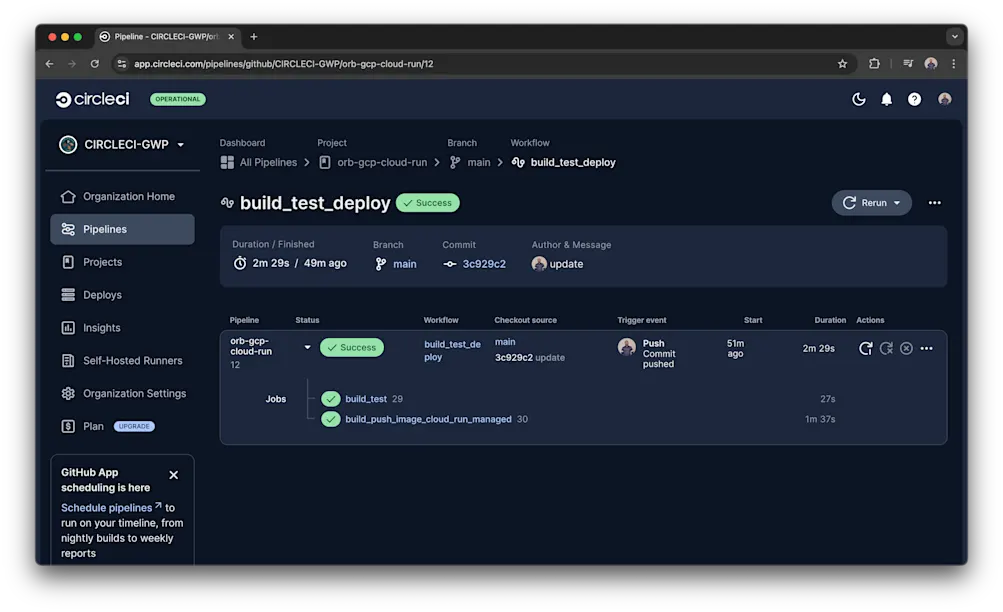Open commit 3c929c2 link
Viewport: 1003px width, 612px height.
click(484, 264)
